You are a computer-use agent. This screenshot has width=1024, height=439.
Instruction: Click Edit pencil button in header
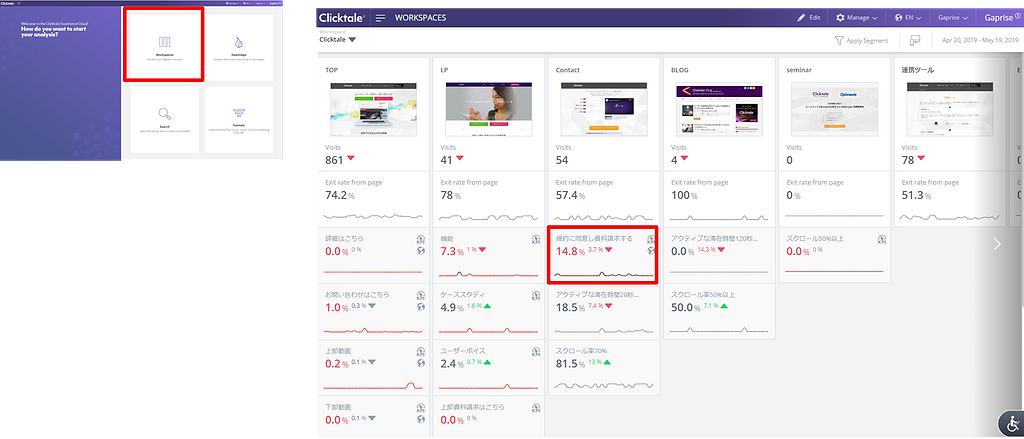coord(808,18)
